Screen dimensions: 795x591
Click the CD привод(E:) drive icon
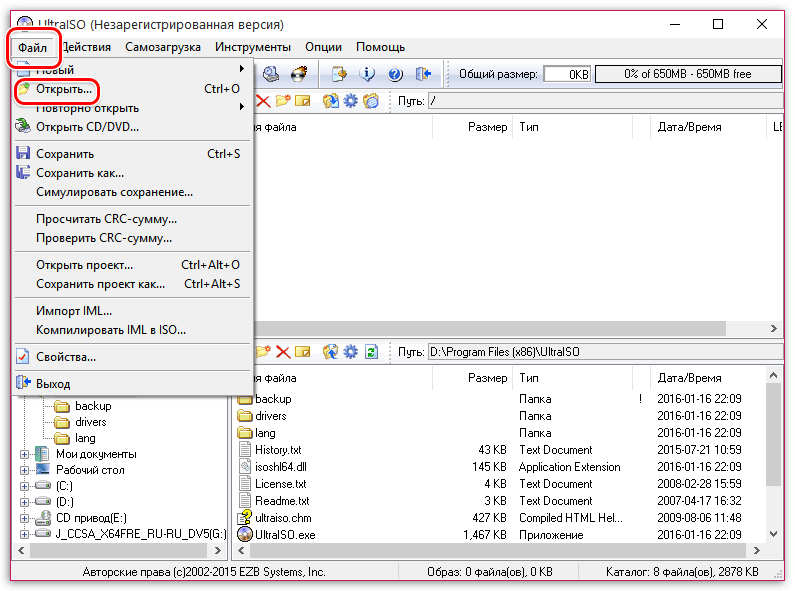point(43,518)
